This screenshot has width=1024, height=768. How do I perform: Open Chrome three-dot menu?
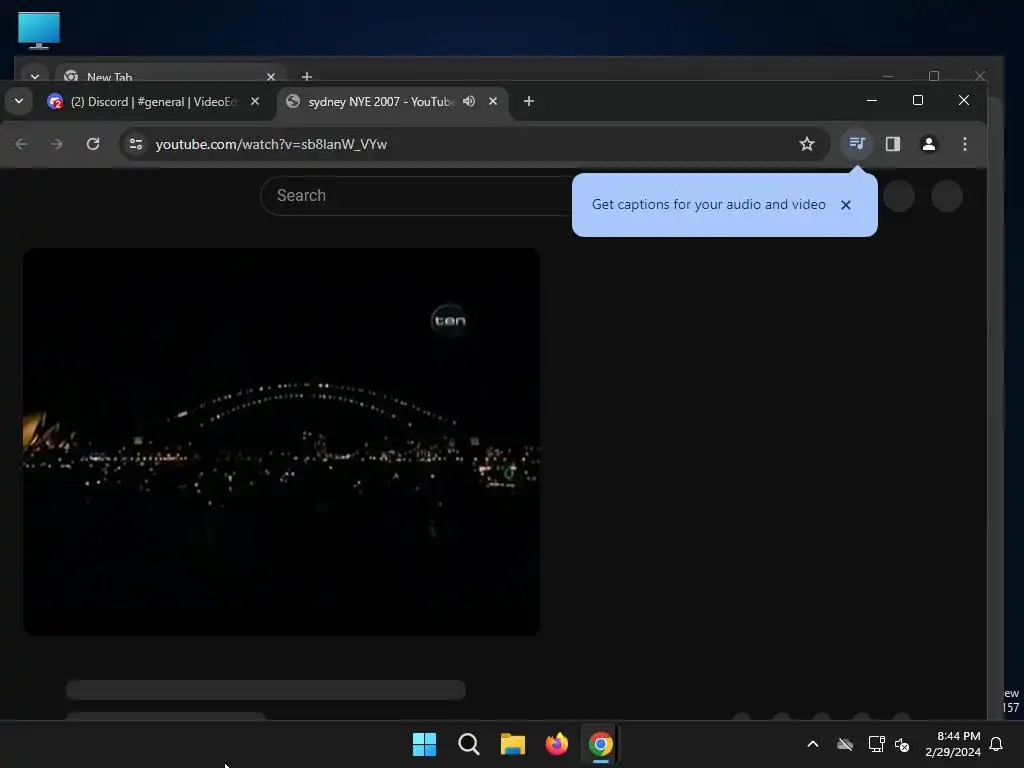pyautogui.click(x=965, y=144)
